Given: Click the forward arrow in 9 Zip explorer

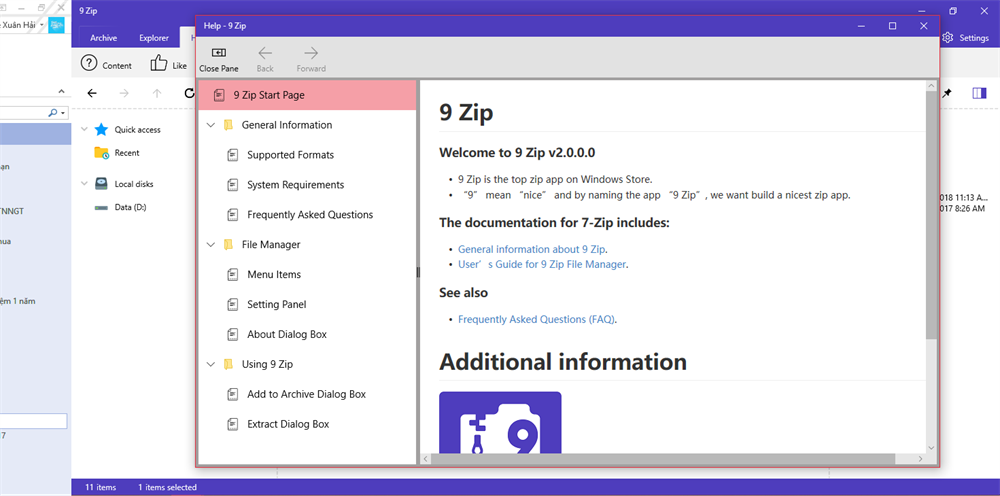Looking at the screenshot, I should click(x=124, y=94).
